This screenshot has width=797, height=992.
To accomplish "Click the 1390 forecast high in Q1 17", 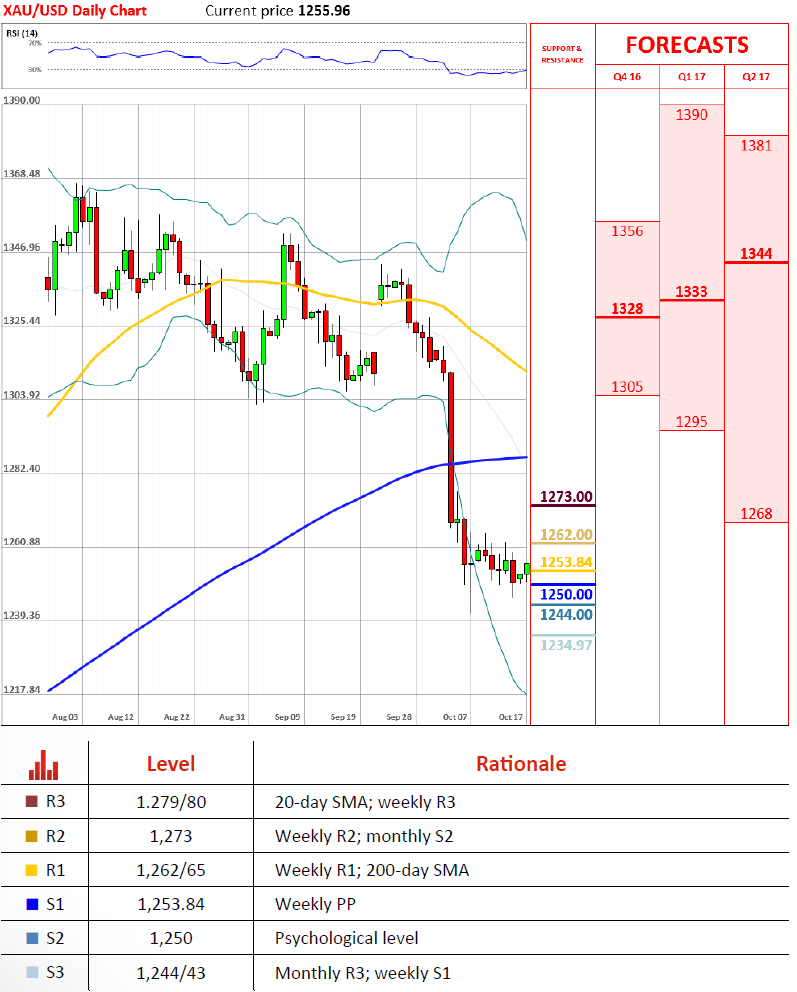I will click(691, 115).
